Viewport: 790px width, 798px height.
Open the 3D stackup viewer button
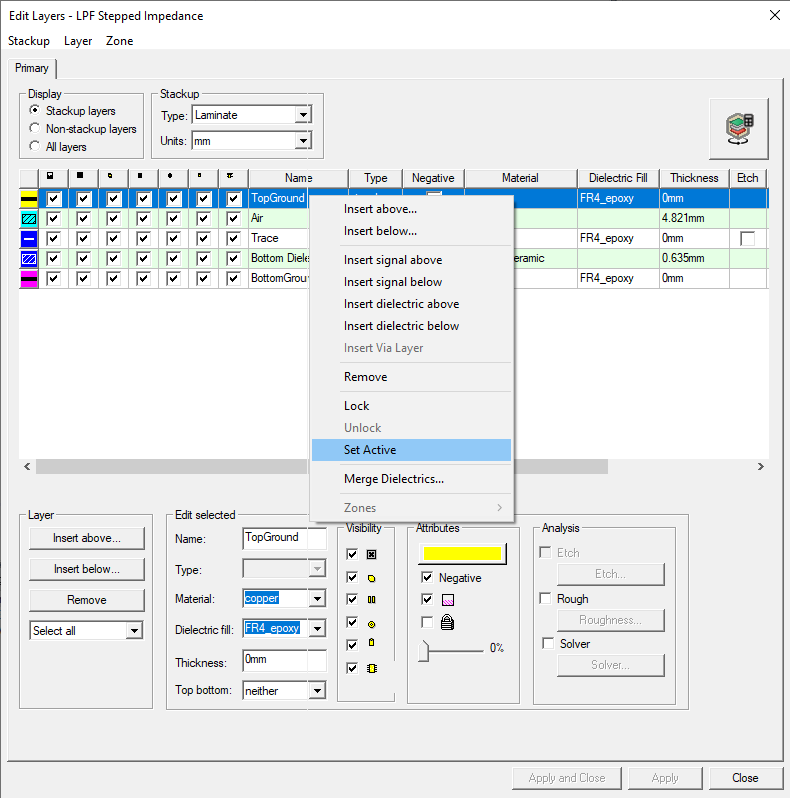(x=739, y=129)
